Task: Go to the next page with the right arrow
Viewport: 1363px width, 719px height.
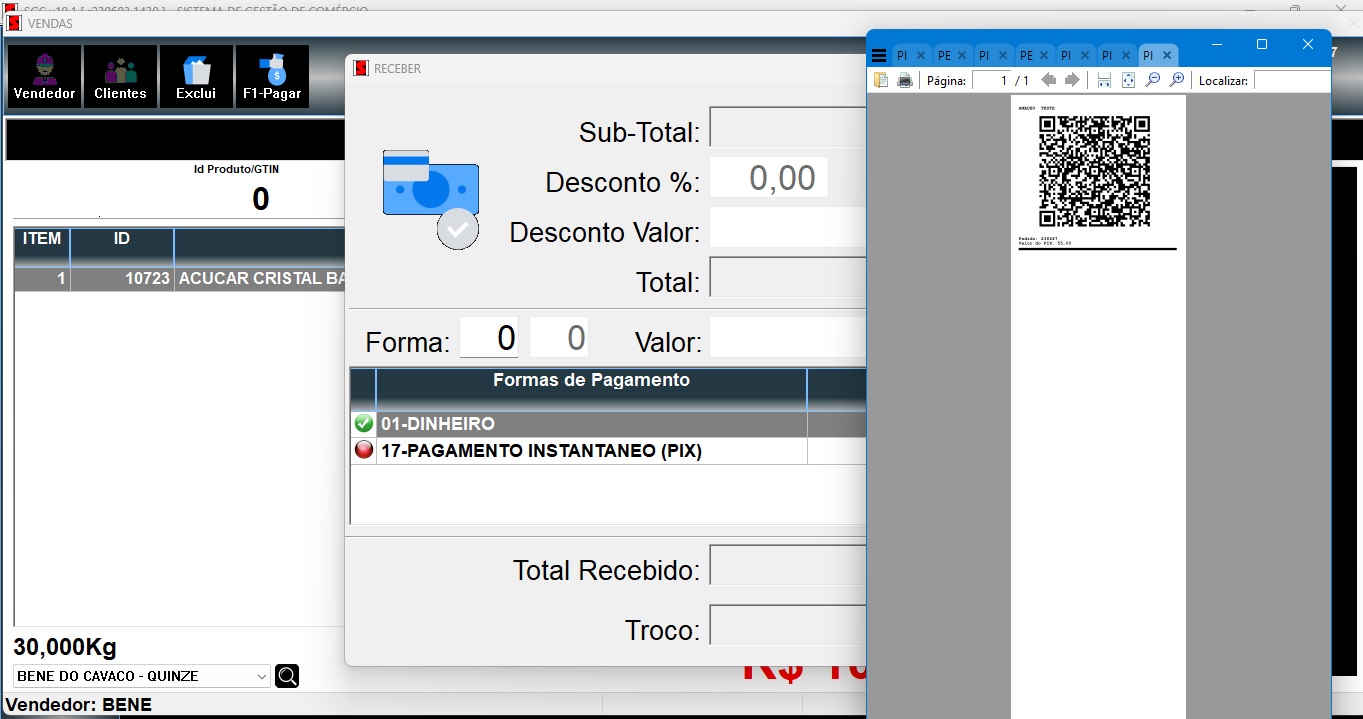Action: (x=1072, y=80)
